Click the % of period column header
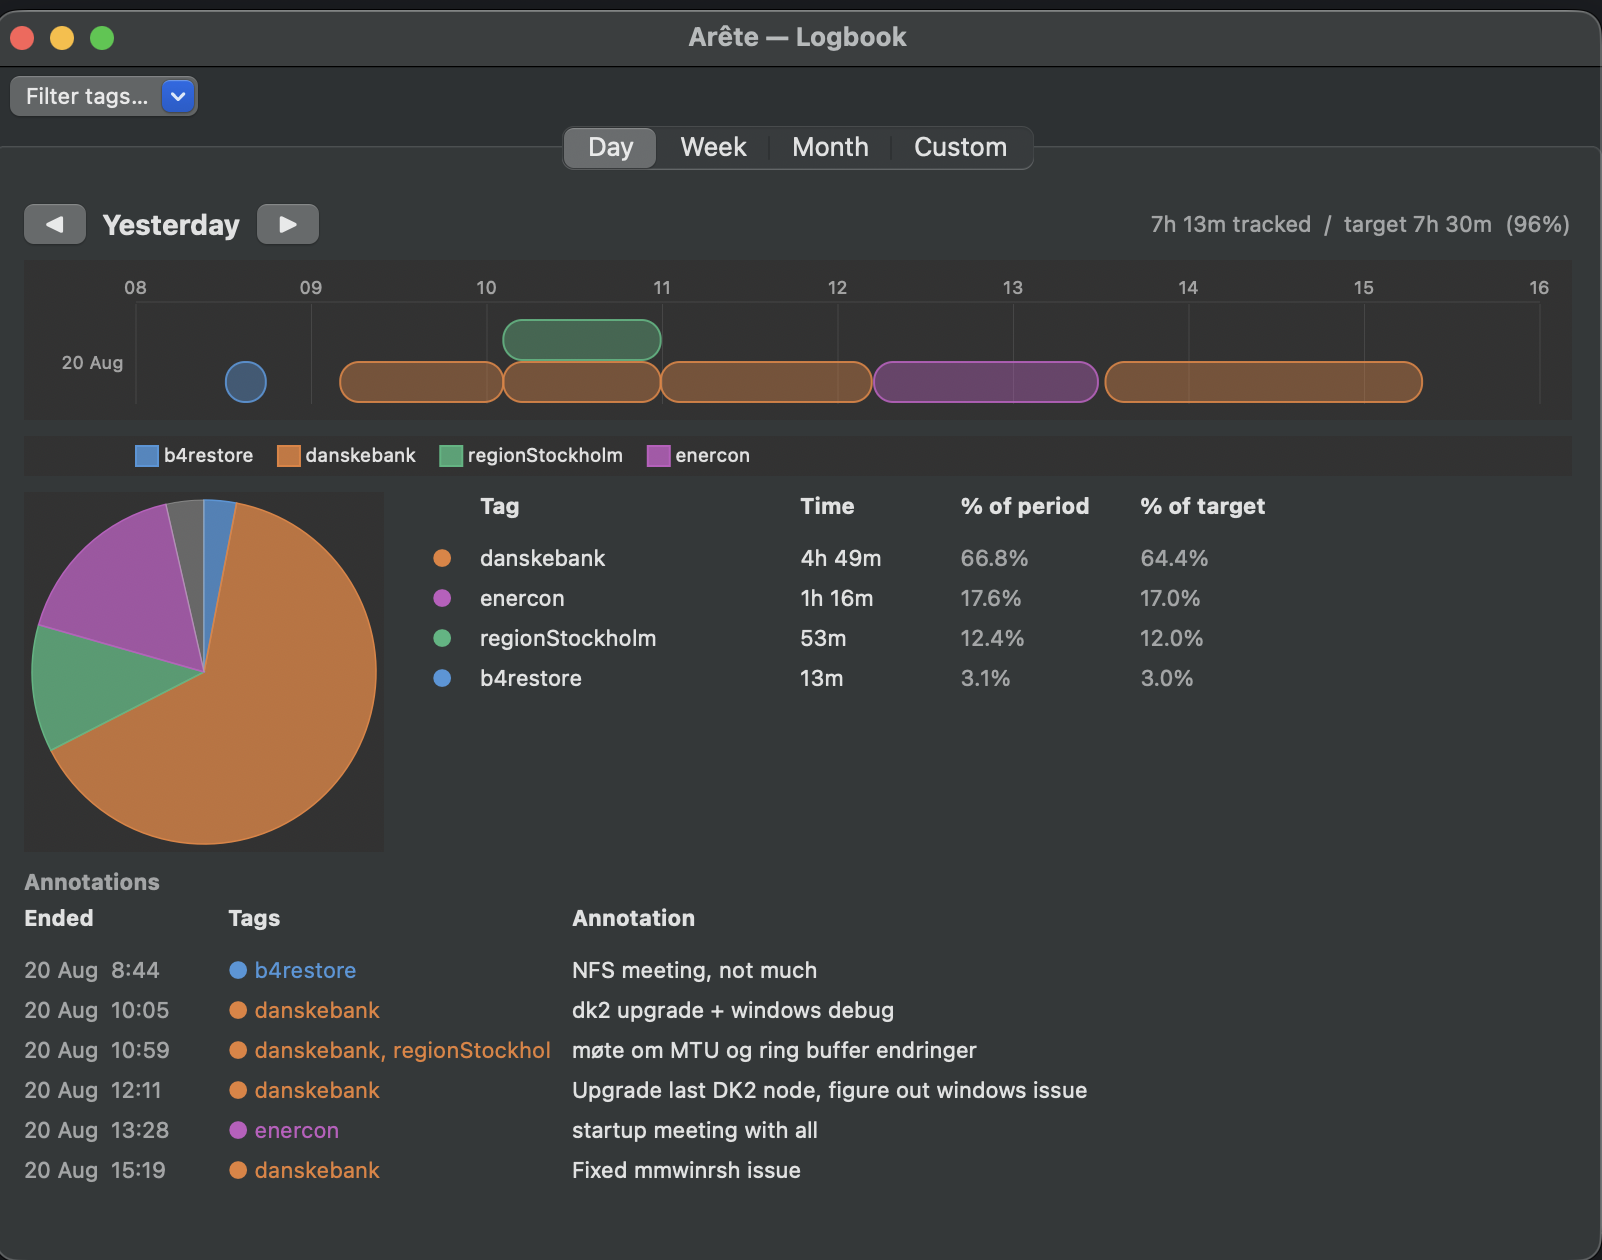 (x=1025, y=506)
